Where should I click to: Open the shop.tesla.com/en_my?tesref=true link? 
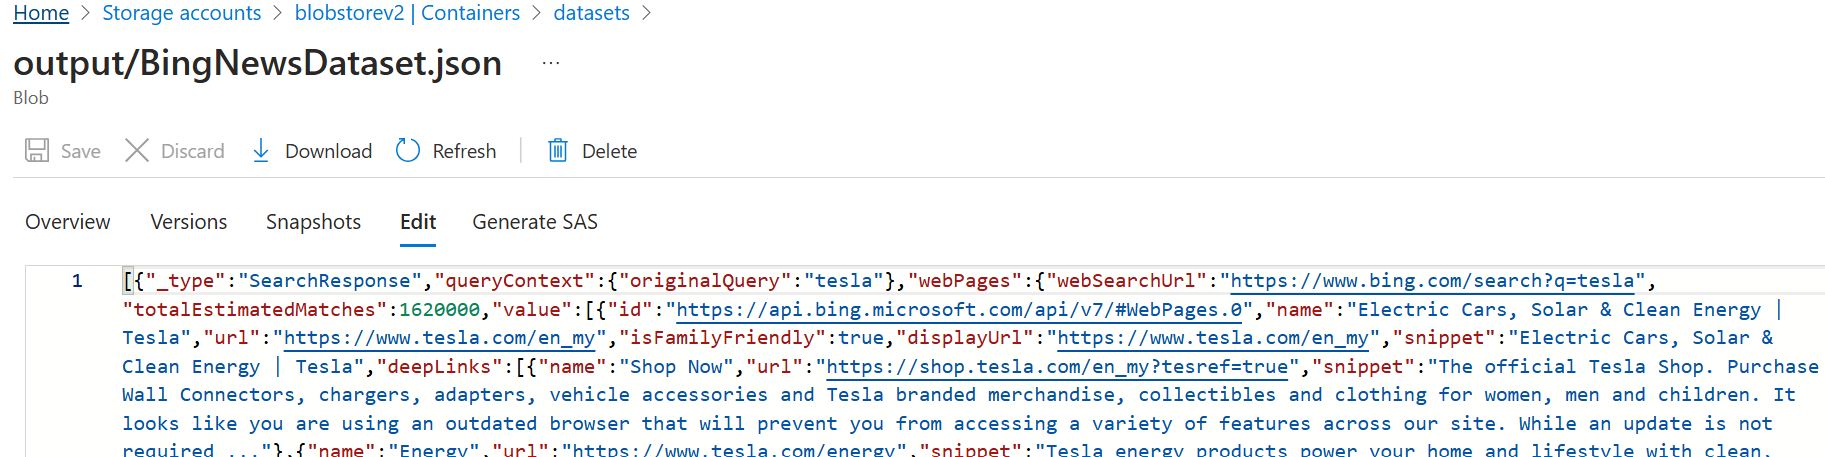(1058, 367)
